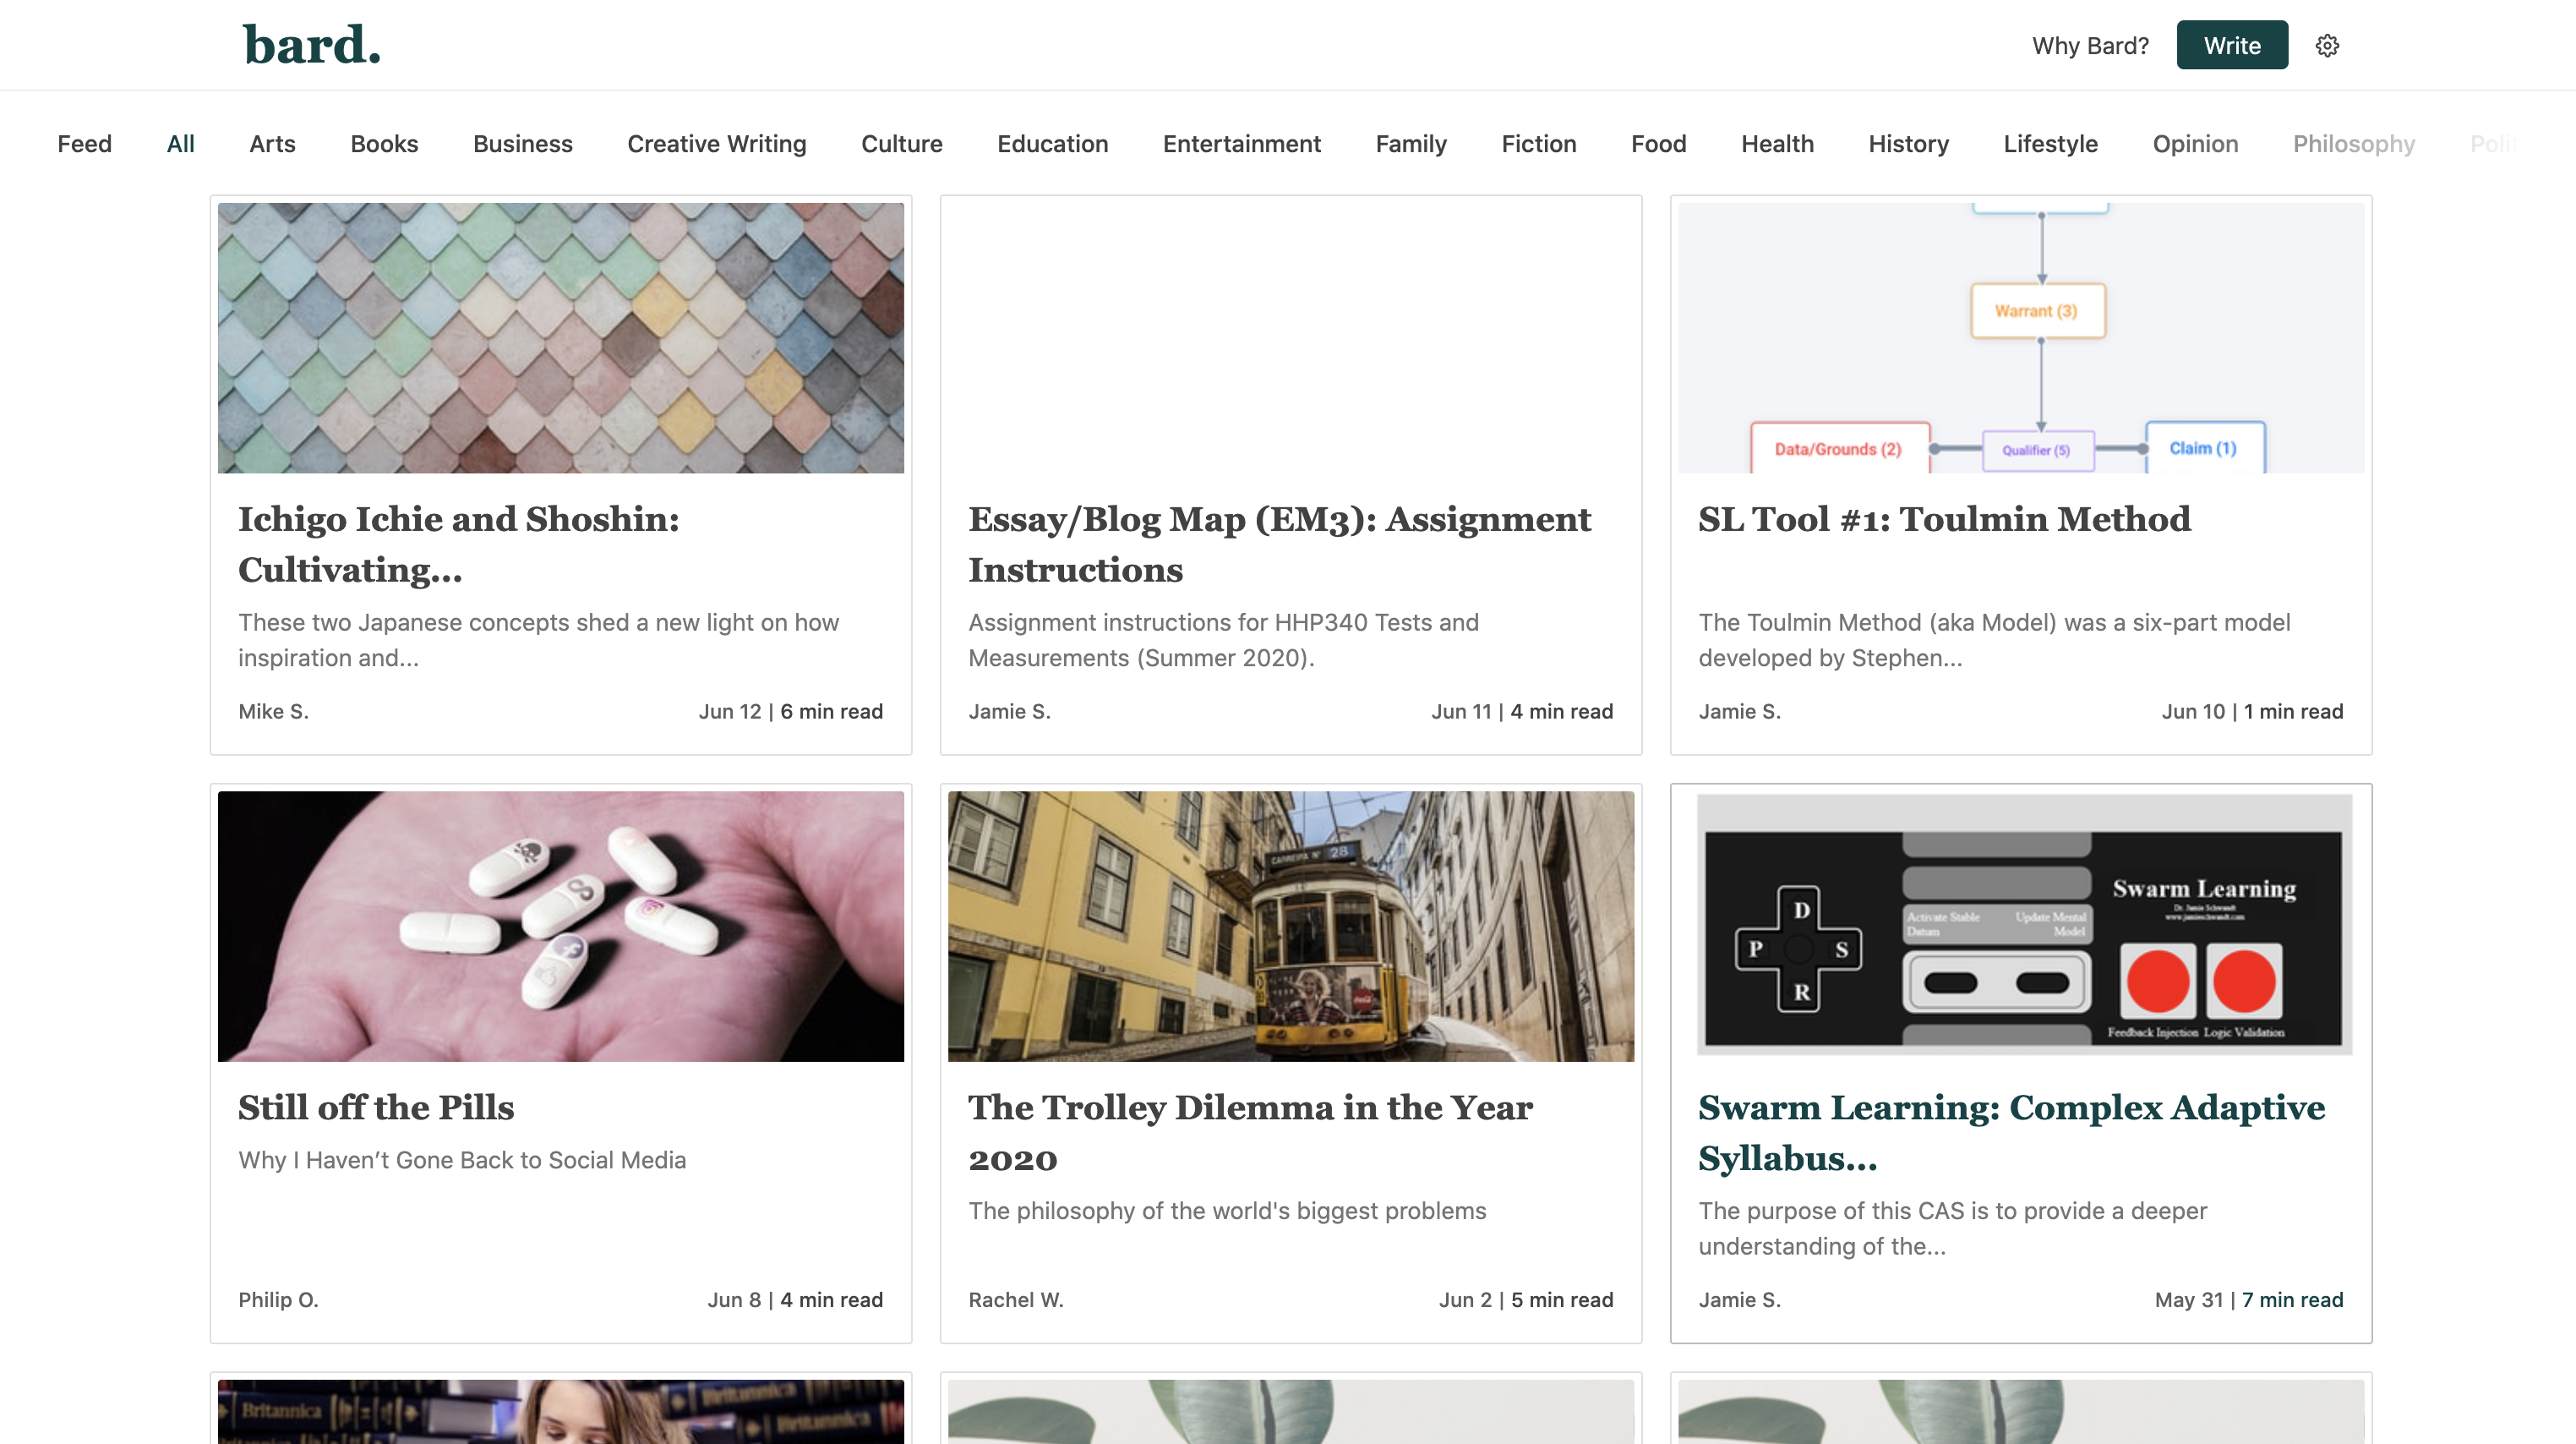
Task: Click the Write button
Action: tap(2231, 44)
